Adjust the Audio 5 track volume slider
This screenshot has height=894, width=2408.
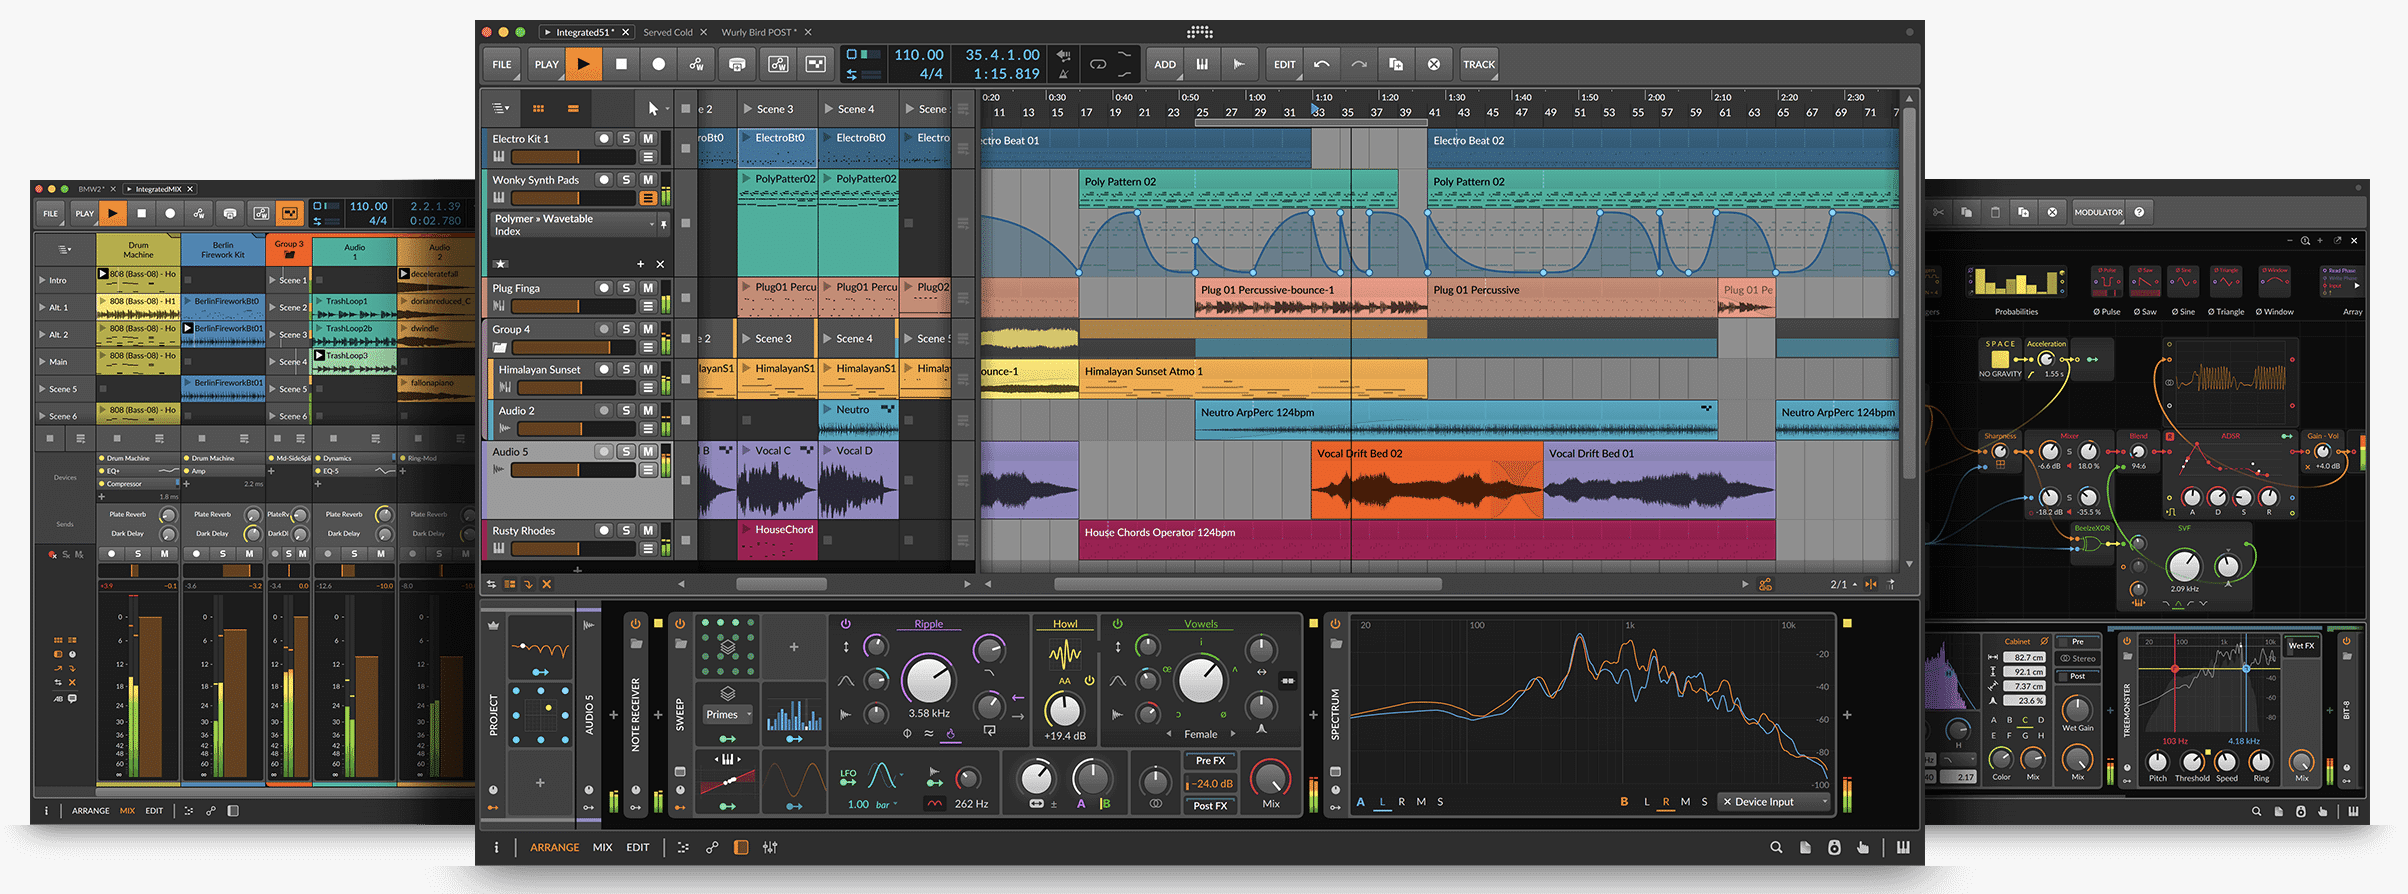[574, 470]
